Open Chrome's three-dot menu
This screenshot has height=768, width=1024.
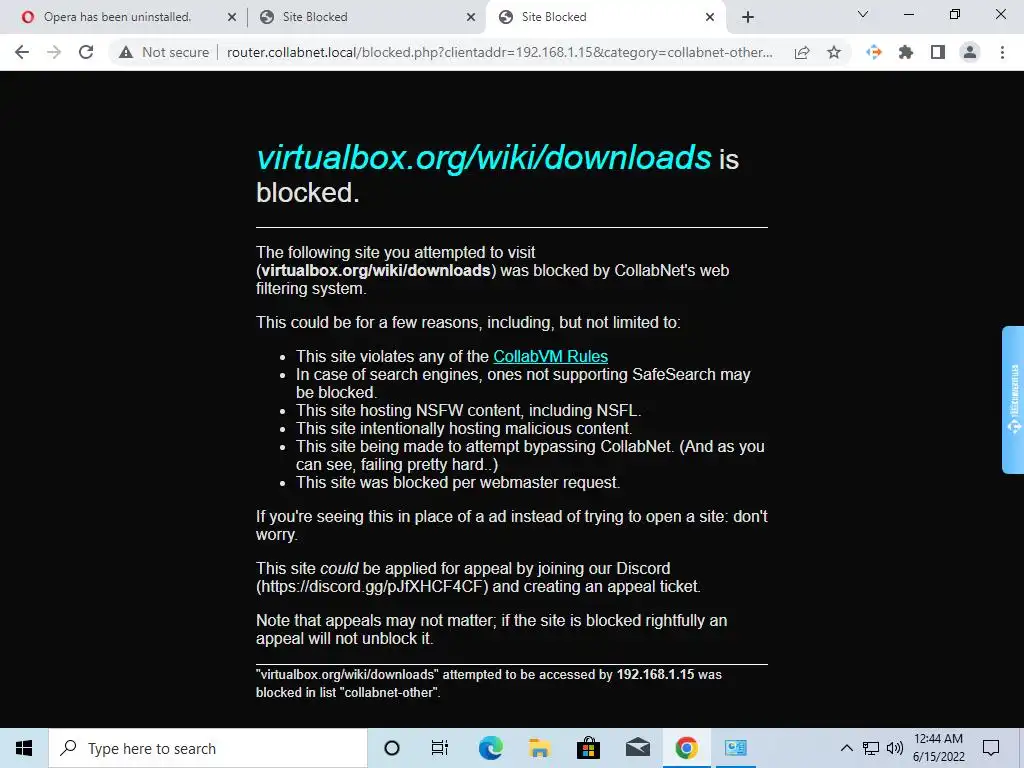(1002, 52)
